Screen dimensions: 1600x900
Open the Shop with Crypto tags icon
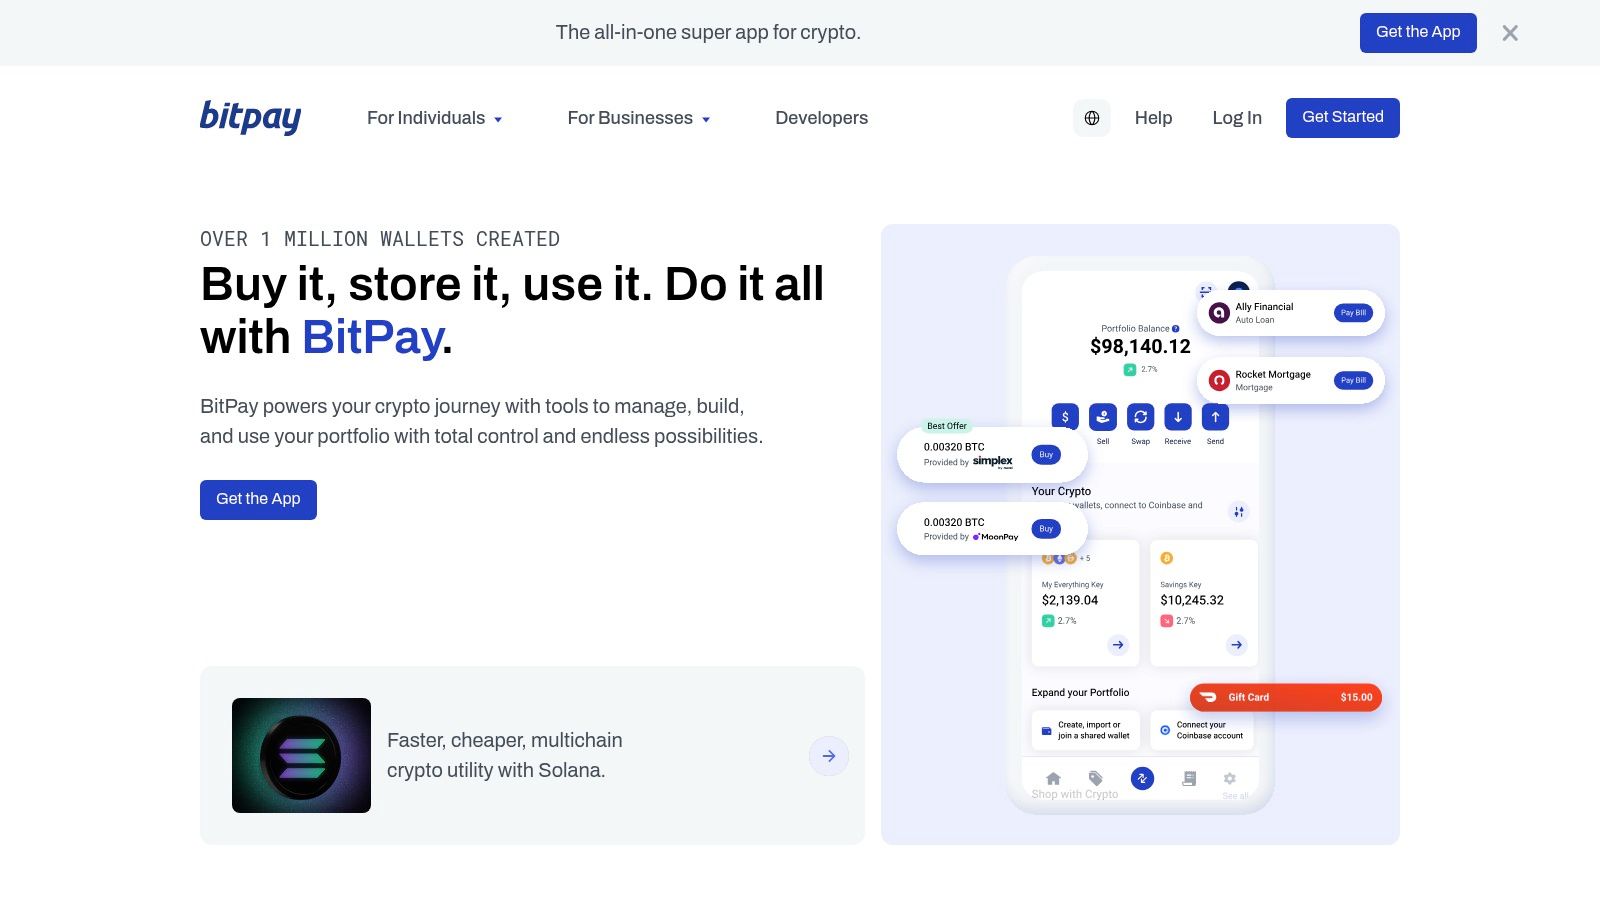[1096, 778]
